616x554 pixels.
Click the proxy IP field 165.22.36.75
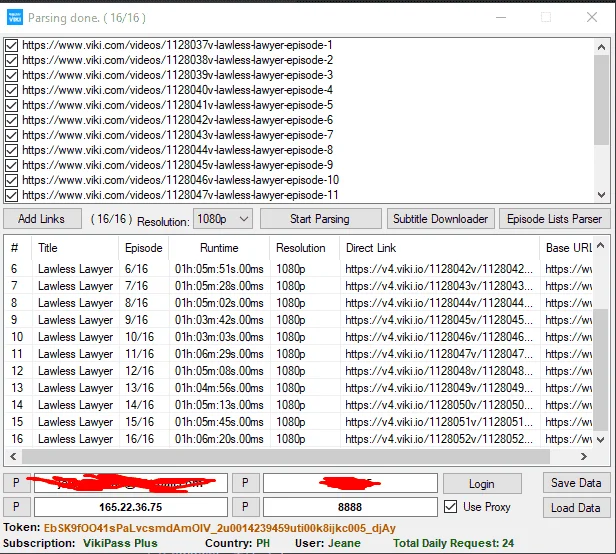[131, 507]
